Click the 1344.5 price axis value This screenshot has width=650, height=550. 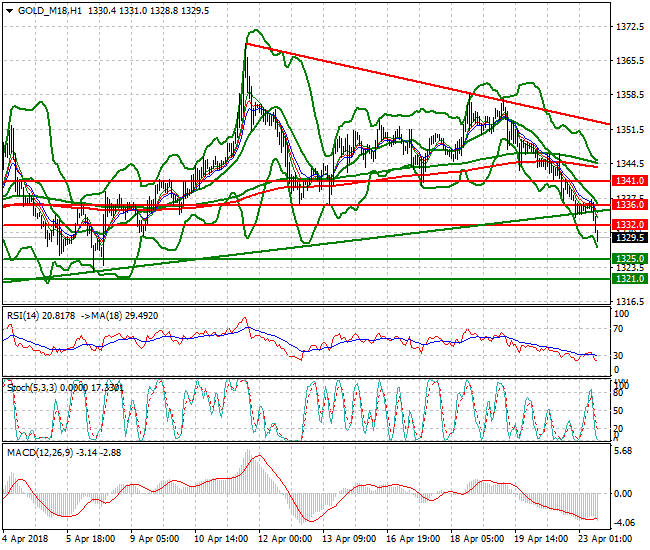coord(630,164)
